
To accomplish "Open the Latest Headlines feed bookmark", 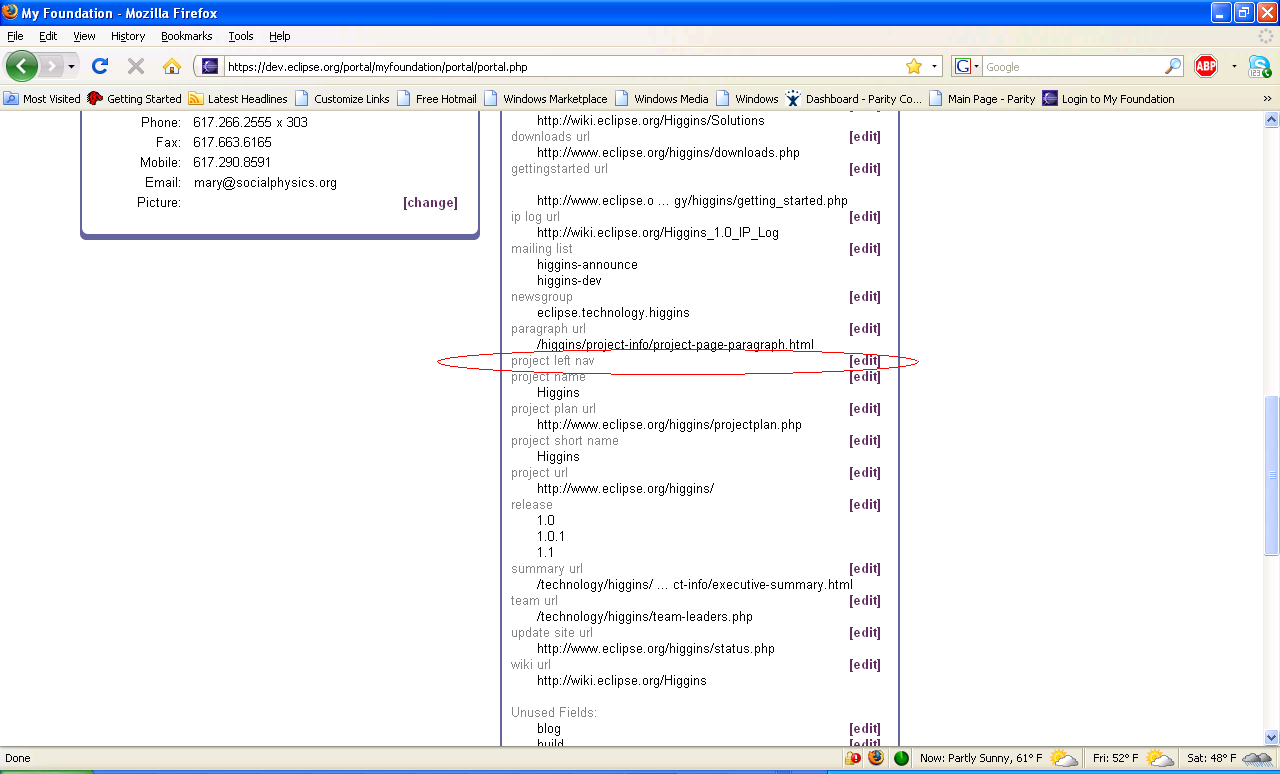I will coord(238,99).
